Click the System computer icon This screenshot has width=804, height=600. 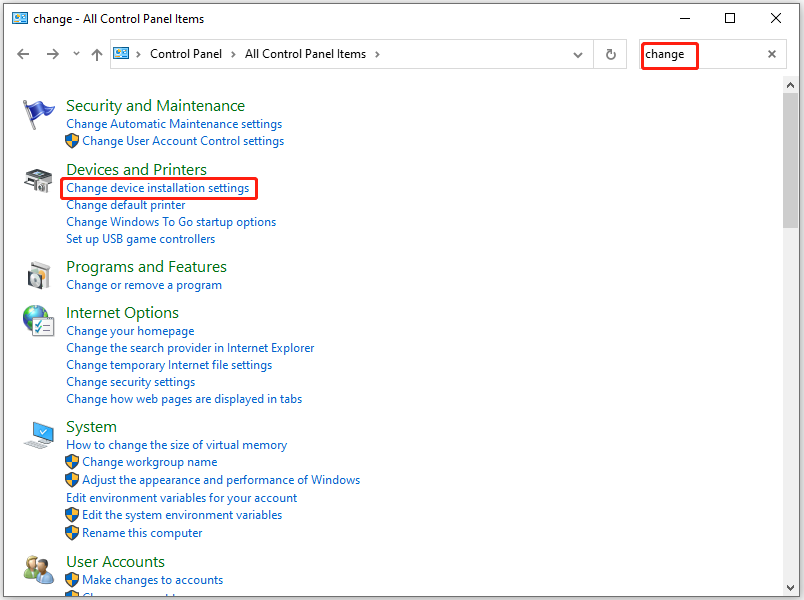coord(39,435)
